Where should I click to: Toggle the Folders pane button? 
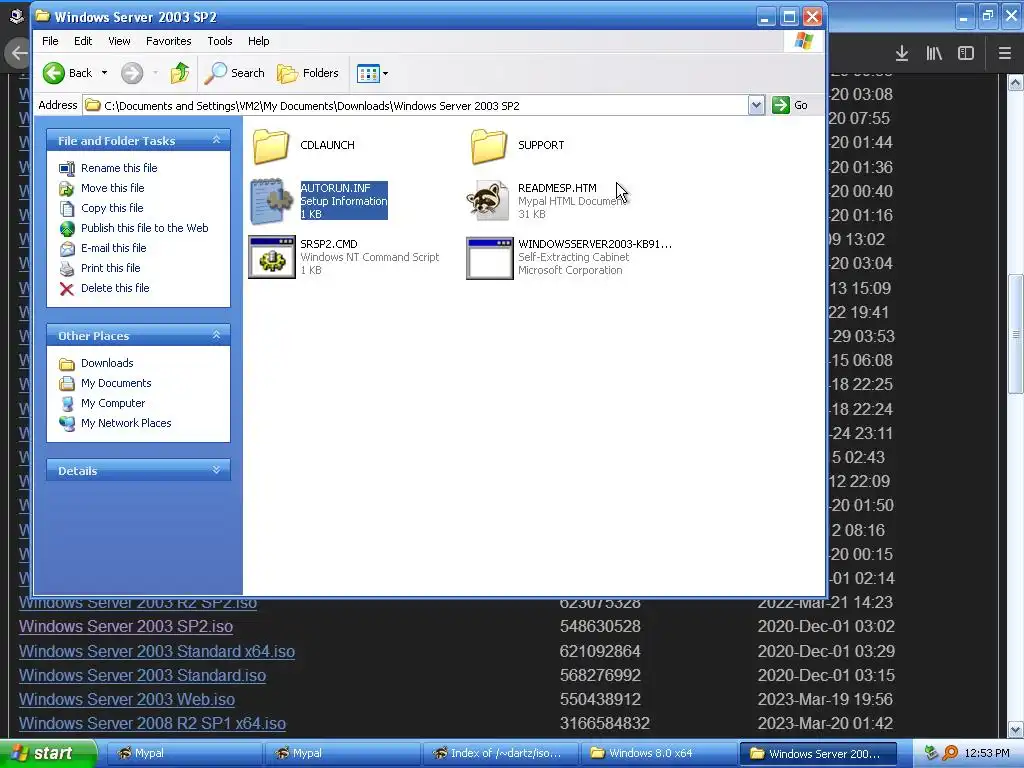coord(308,73)
